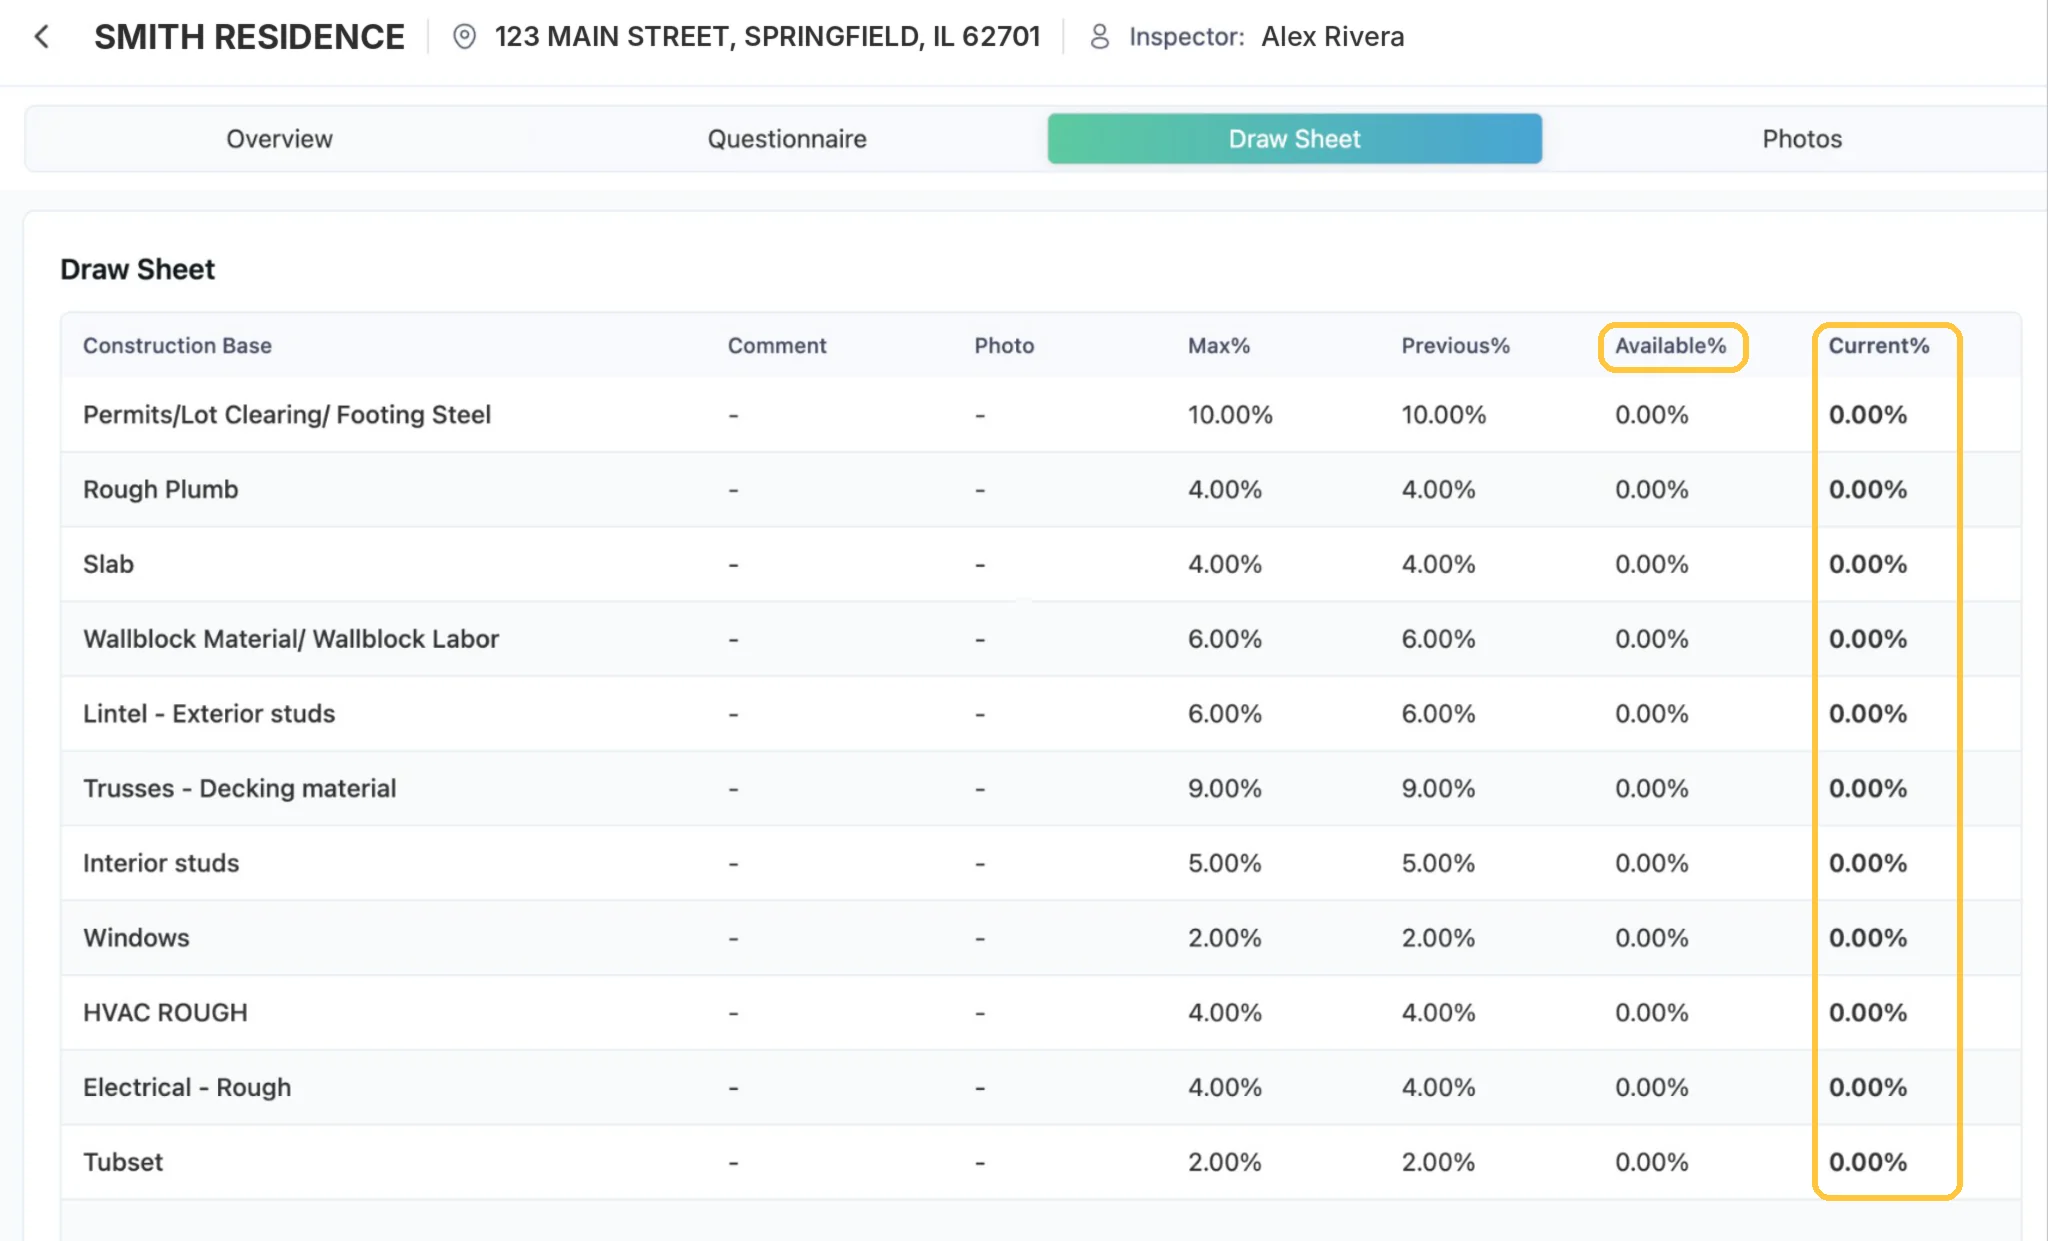Click the Electrical - Rough row label
The width and height of the screenshot is (2048, 1241).
(187, 1087)
